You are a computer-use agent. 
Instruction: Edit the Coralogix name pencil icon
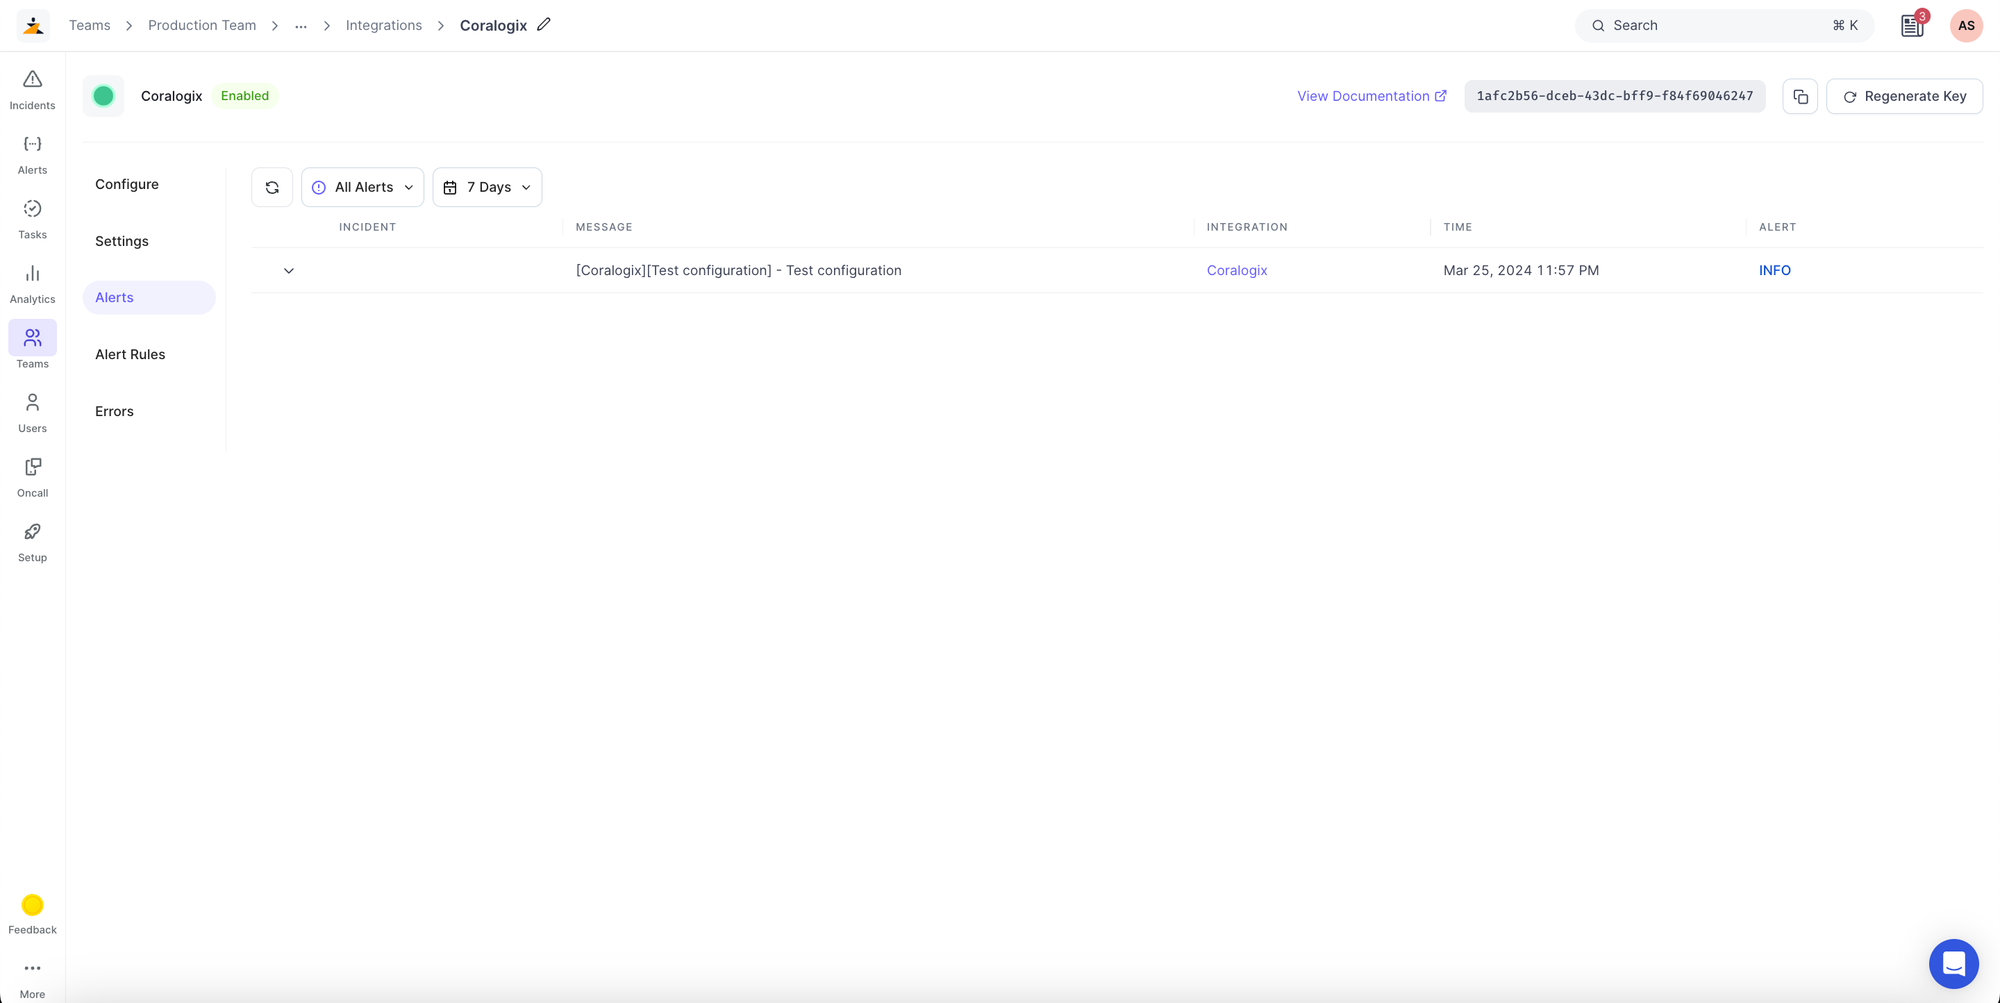pyautogui.click(x=544, y=24)
